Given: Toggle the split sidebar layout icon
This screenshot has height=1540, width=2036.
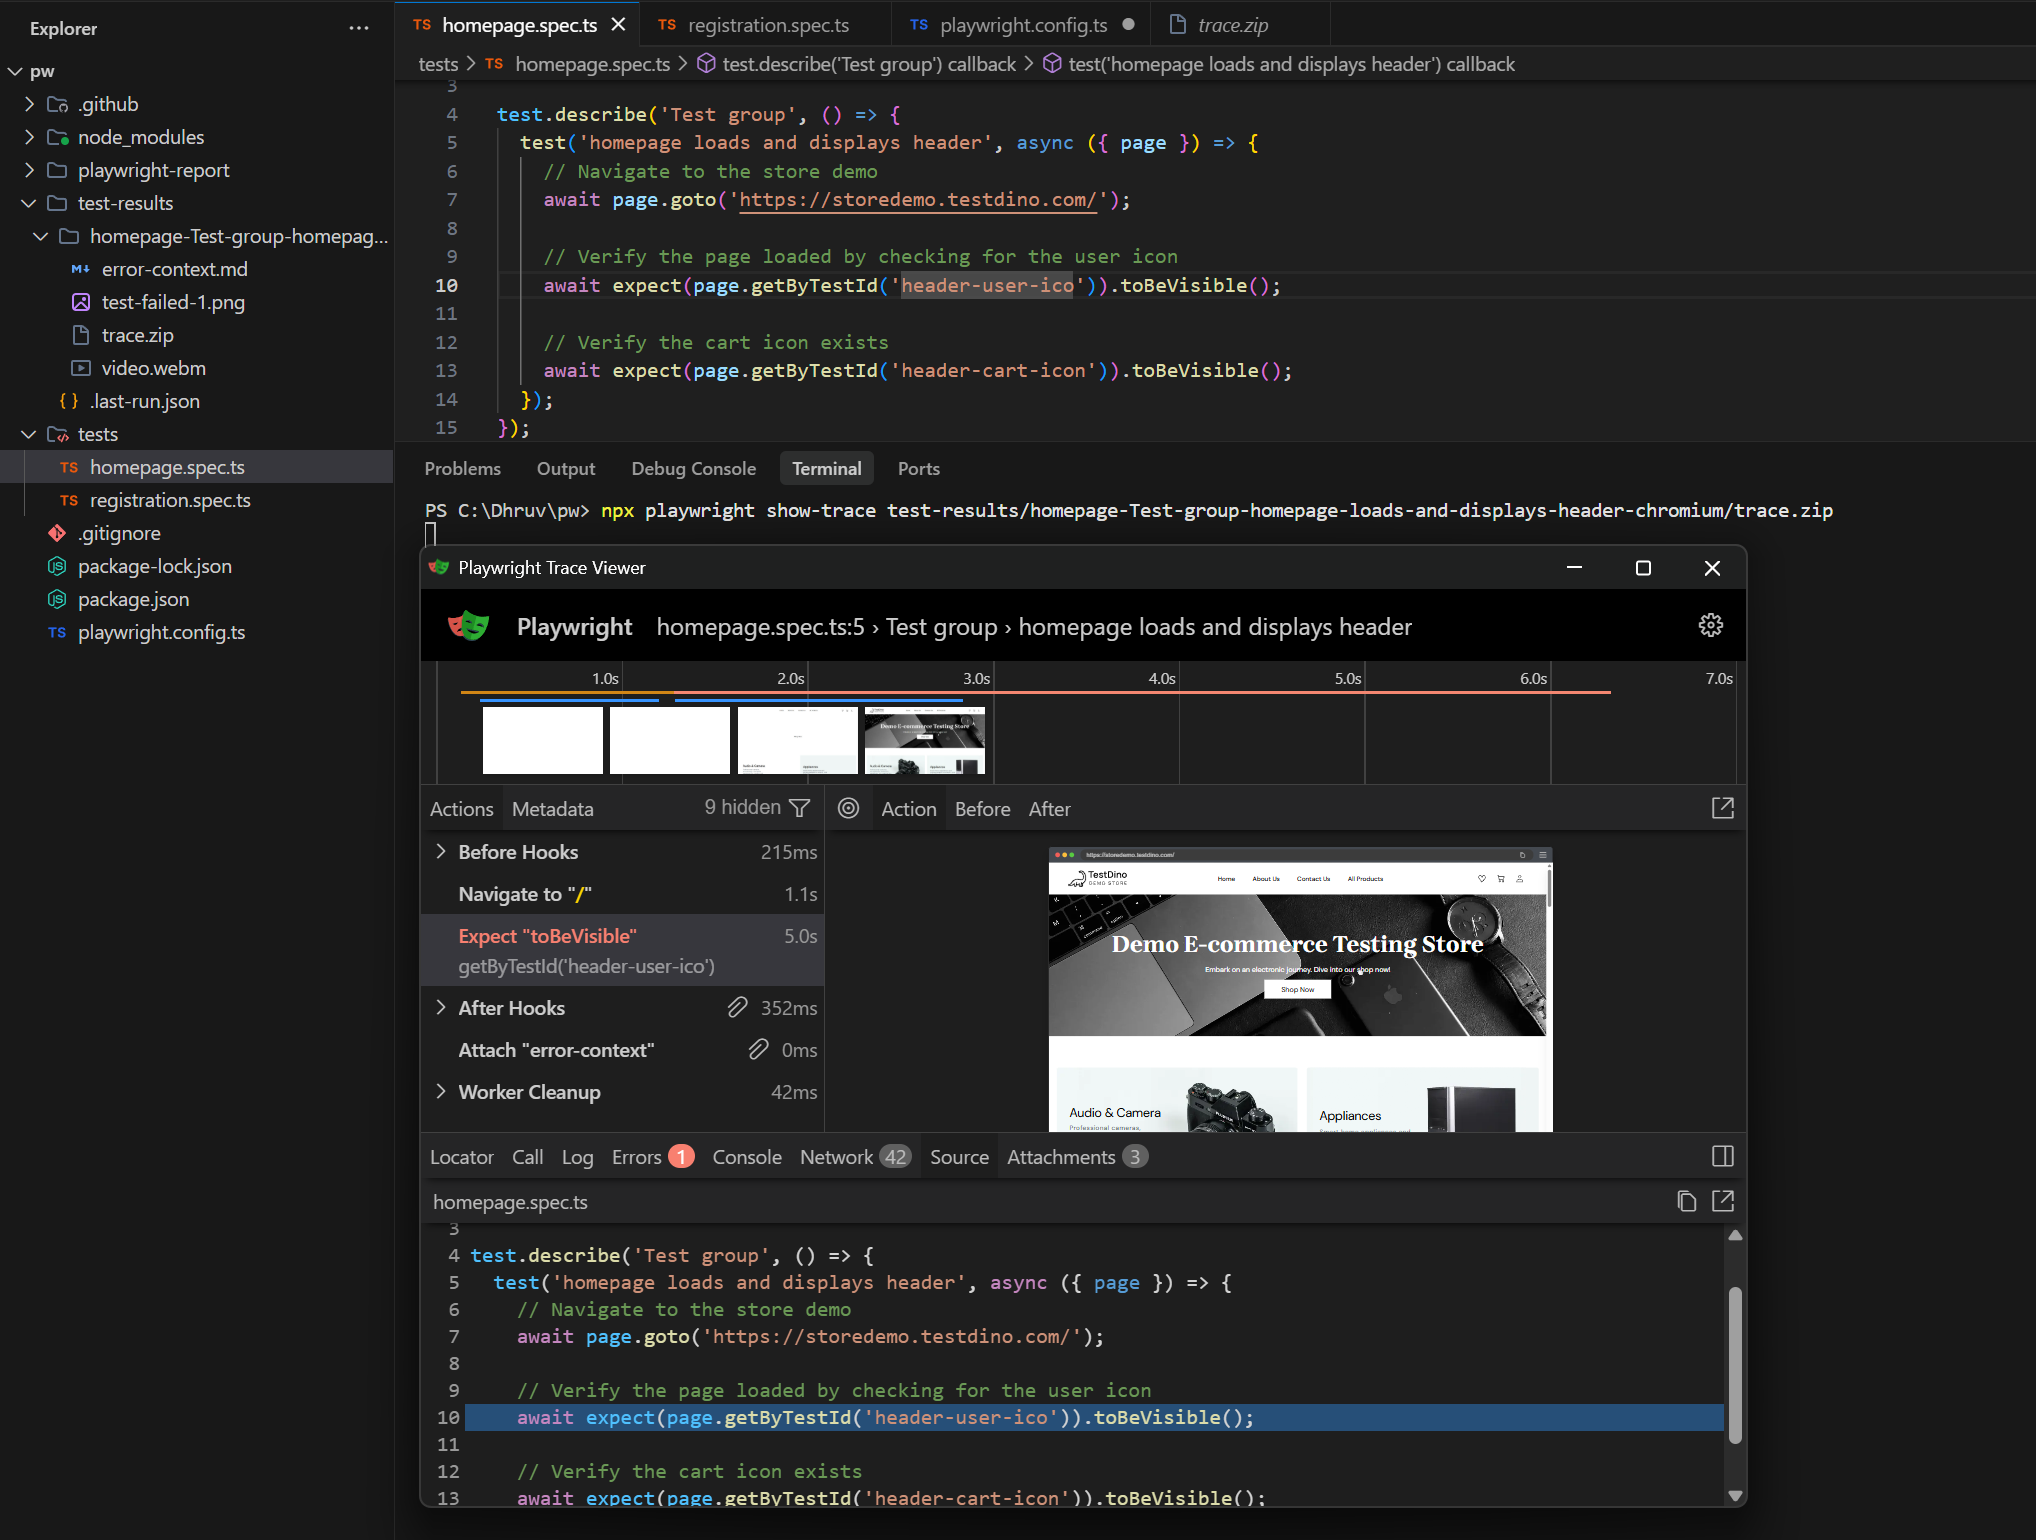Looking at the screenshot, I should pos(1722,1157).
